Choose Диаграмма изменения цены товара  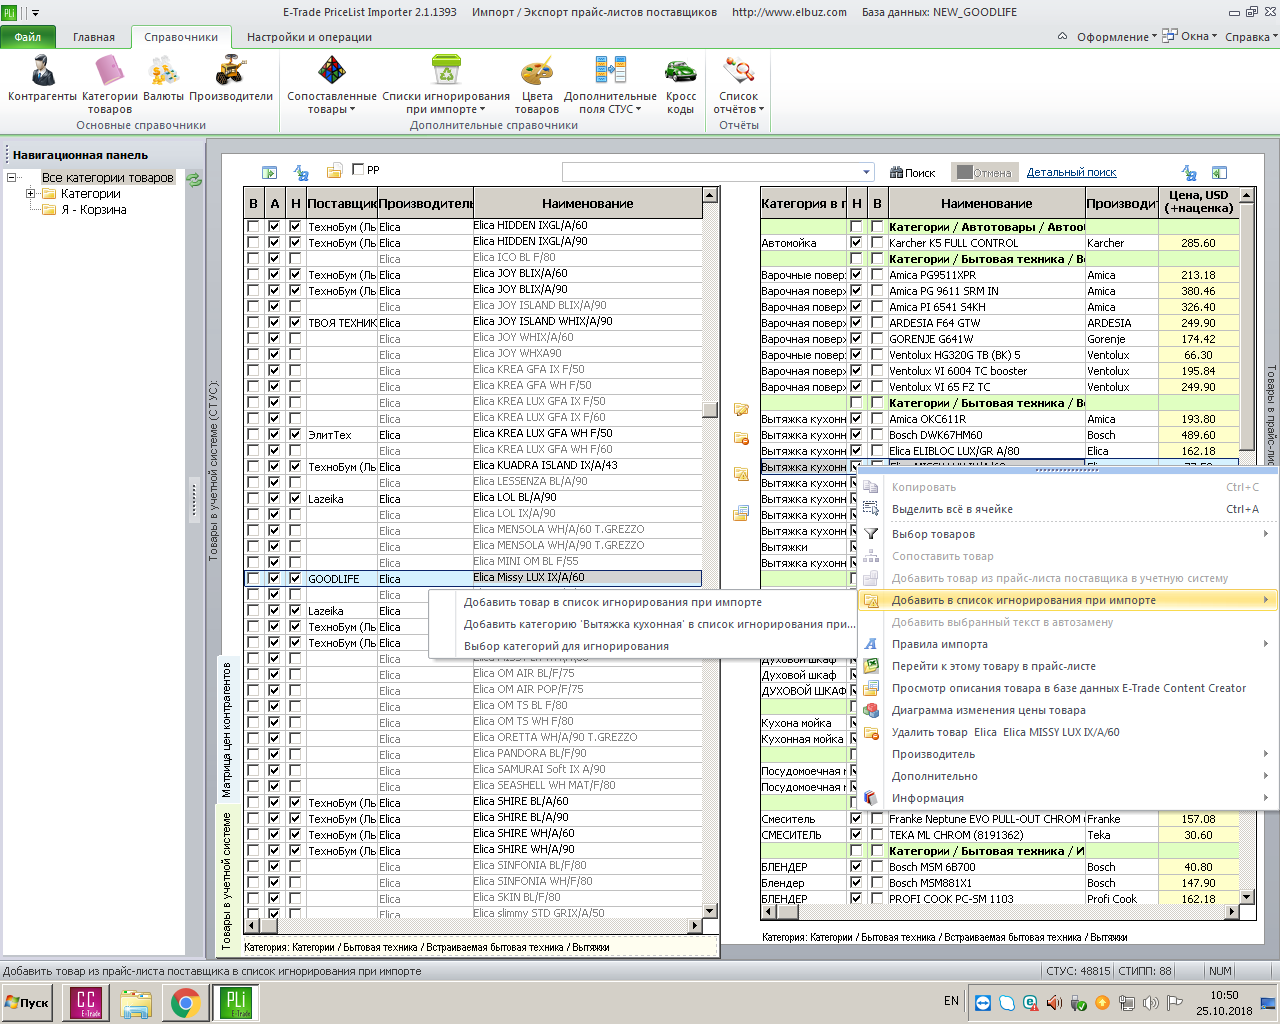(1067, 710)
